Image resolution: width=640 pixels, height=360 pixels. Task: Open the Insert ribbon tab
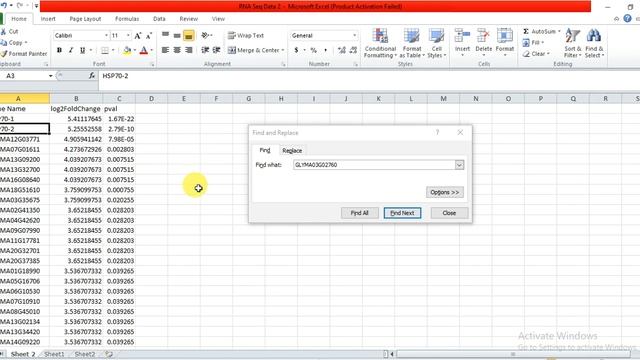coord(48,19)
